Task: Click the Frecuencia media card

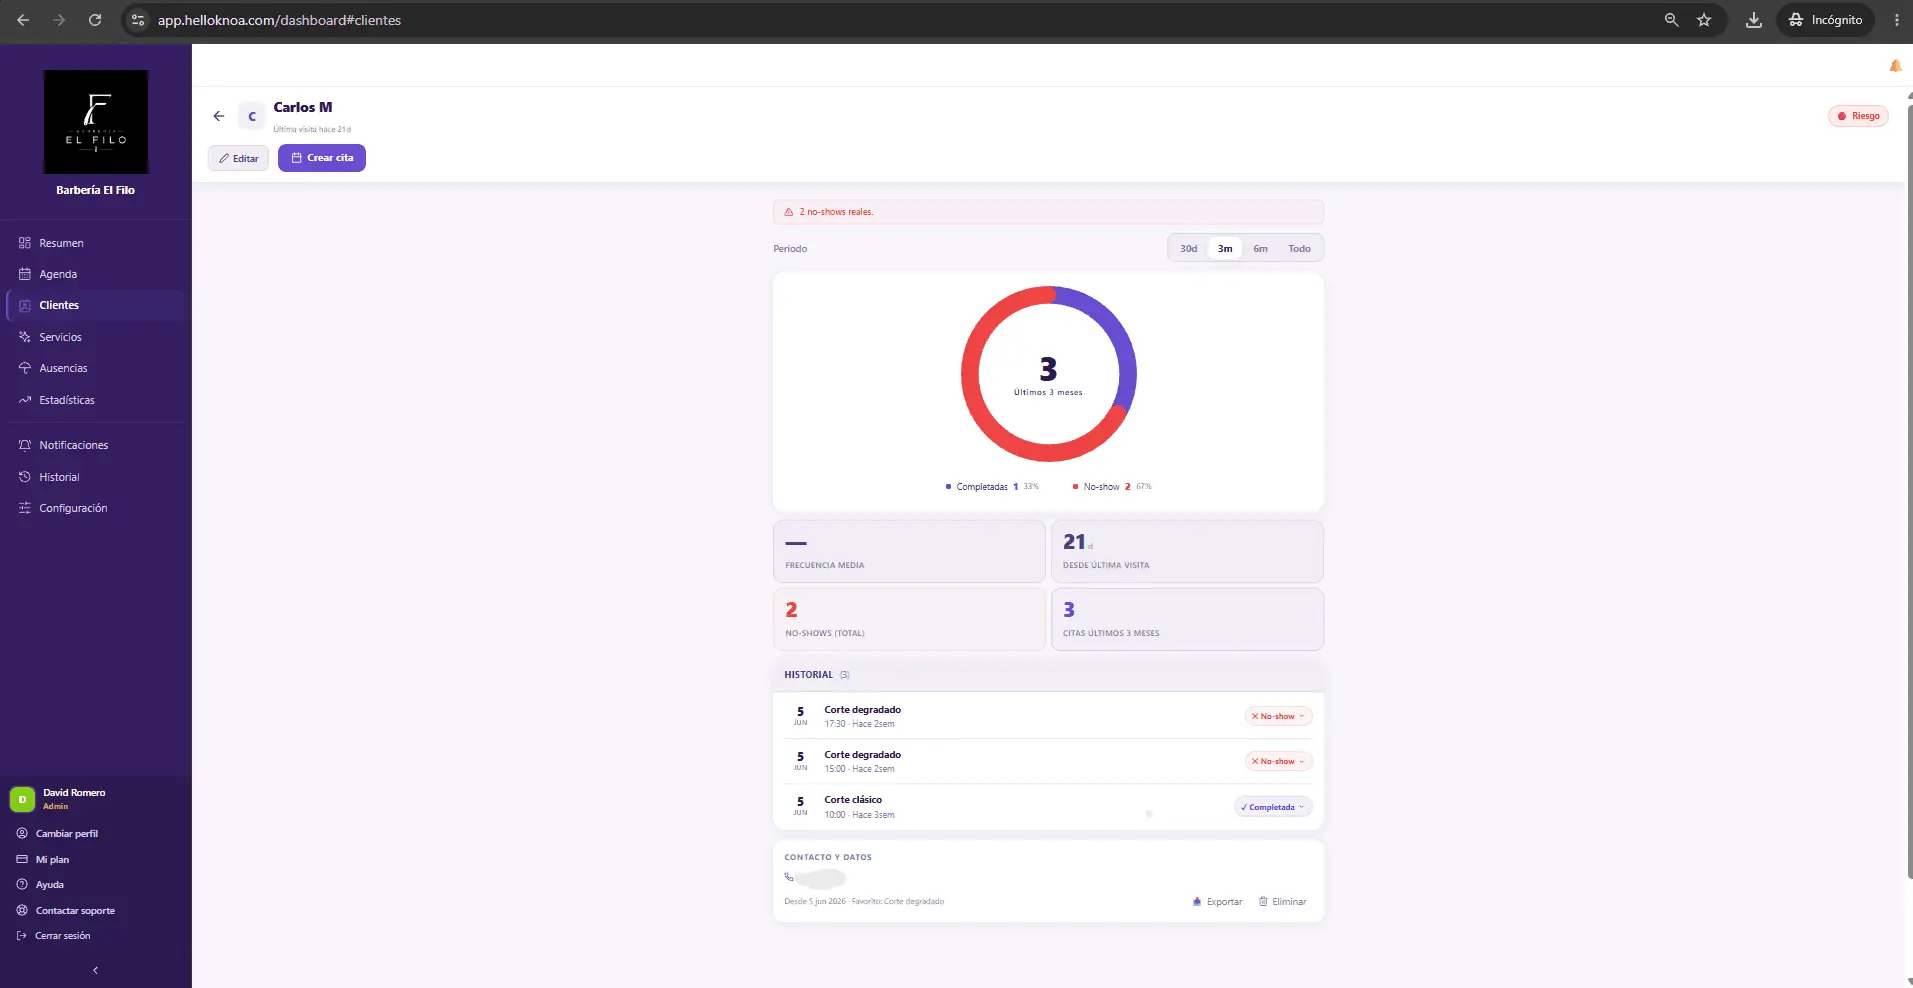Action: [x=909, y=551]
